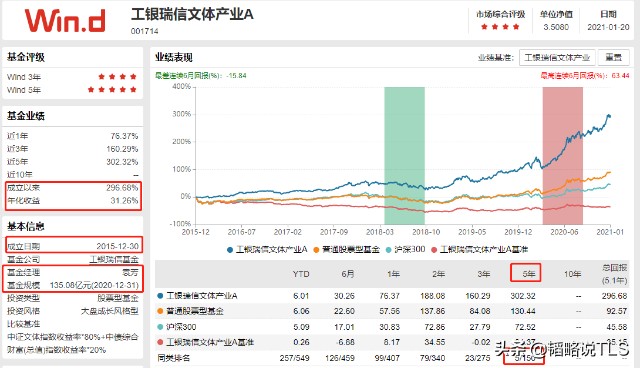
Task: Click the 业绩表现 section header
Action: (x=174, y=58)
